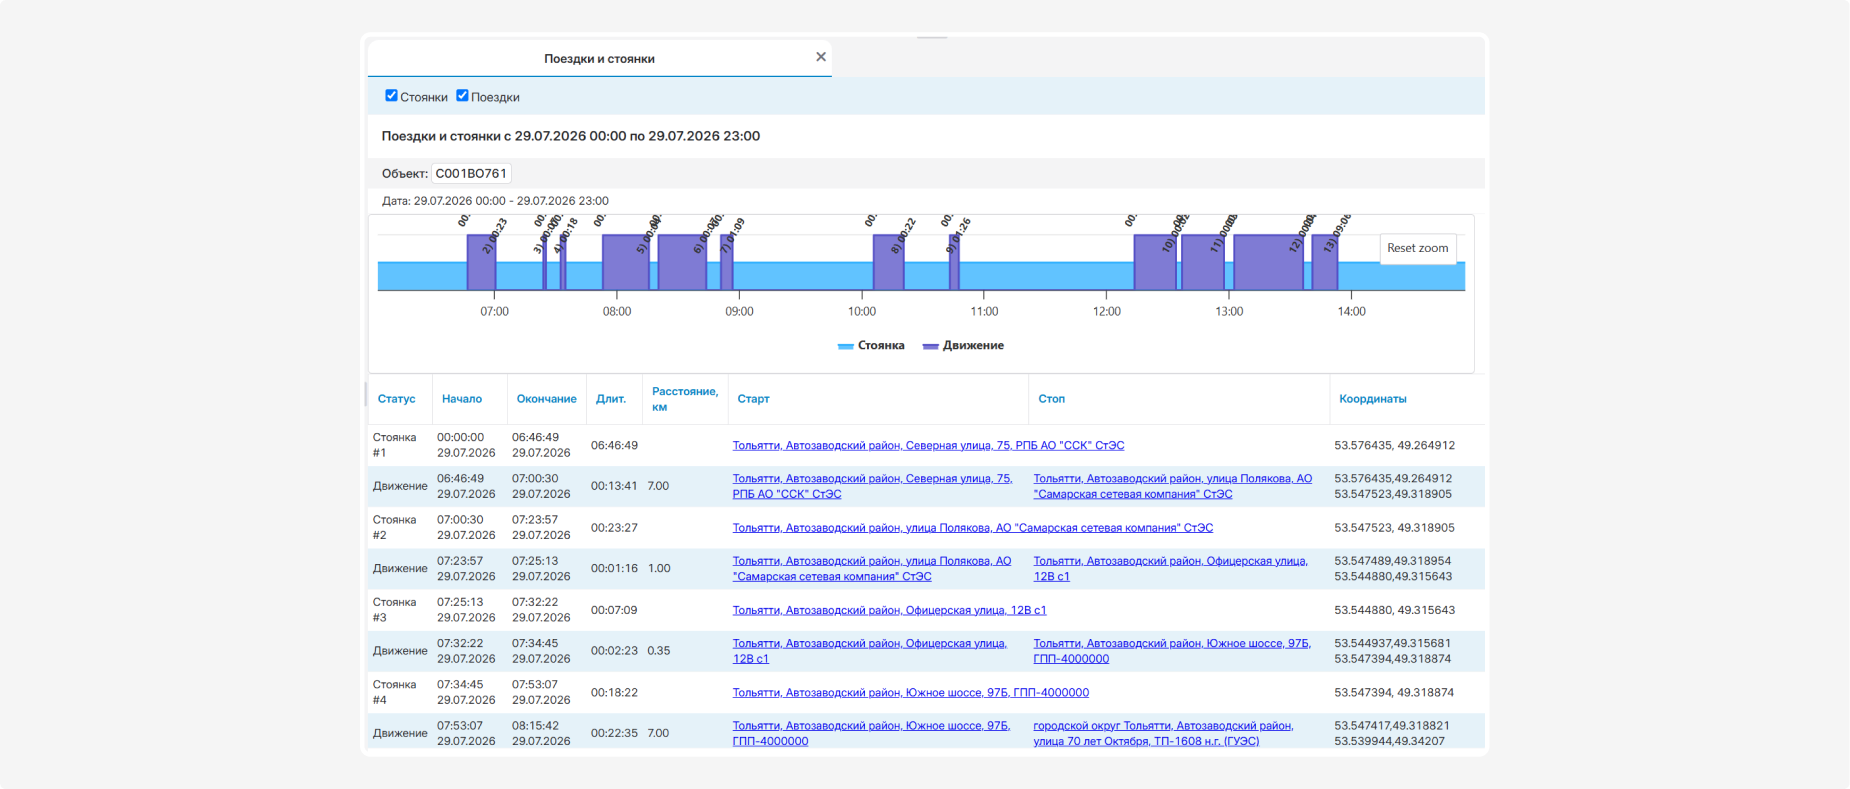Sort by Расстояние, км column header
Image resolution: width=1850 pixels, height=789 pixels.
pyautogui.click(x=685, y=399)
